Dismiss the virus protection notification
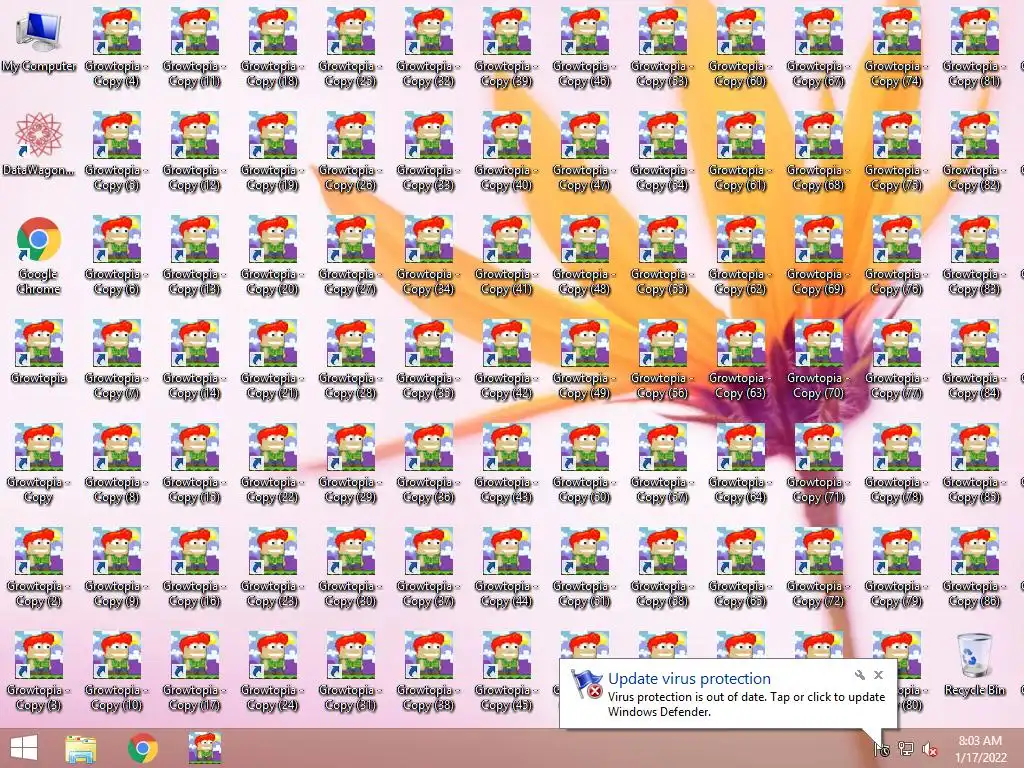Viewport: 1024px width, 768px height. [x=878, y=675]
